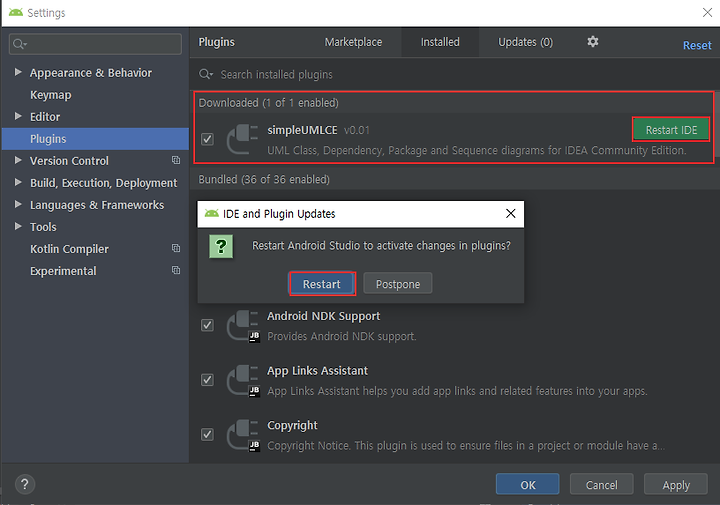Click the simpleUMLCE plugin icon
This screenshot has height=505, width=720.
[x=242, y=139]
